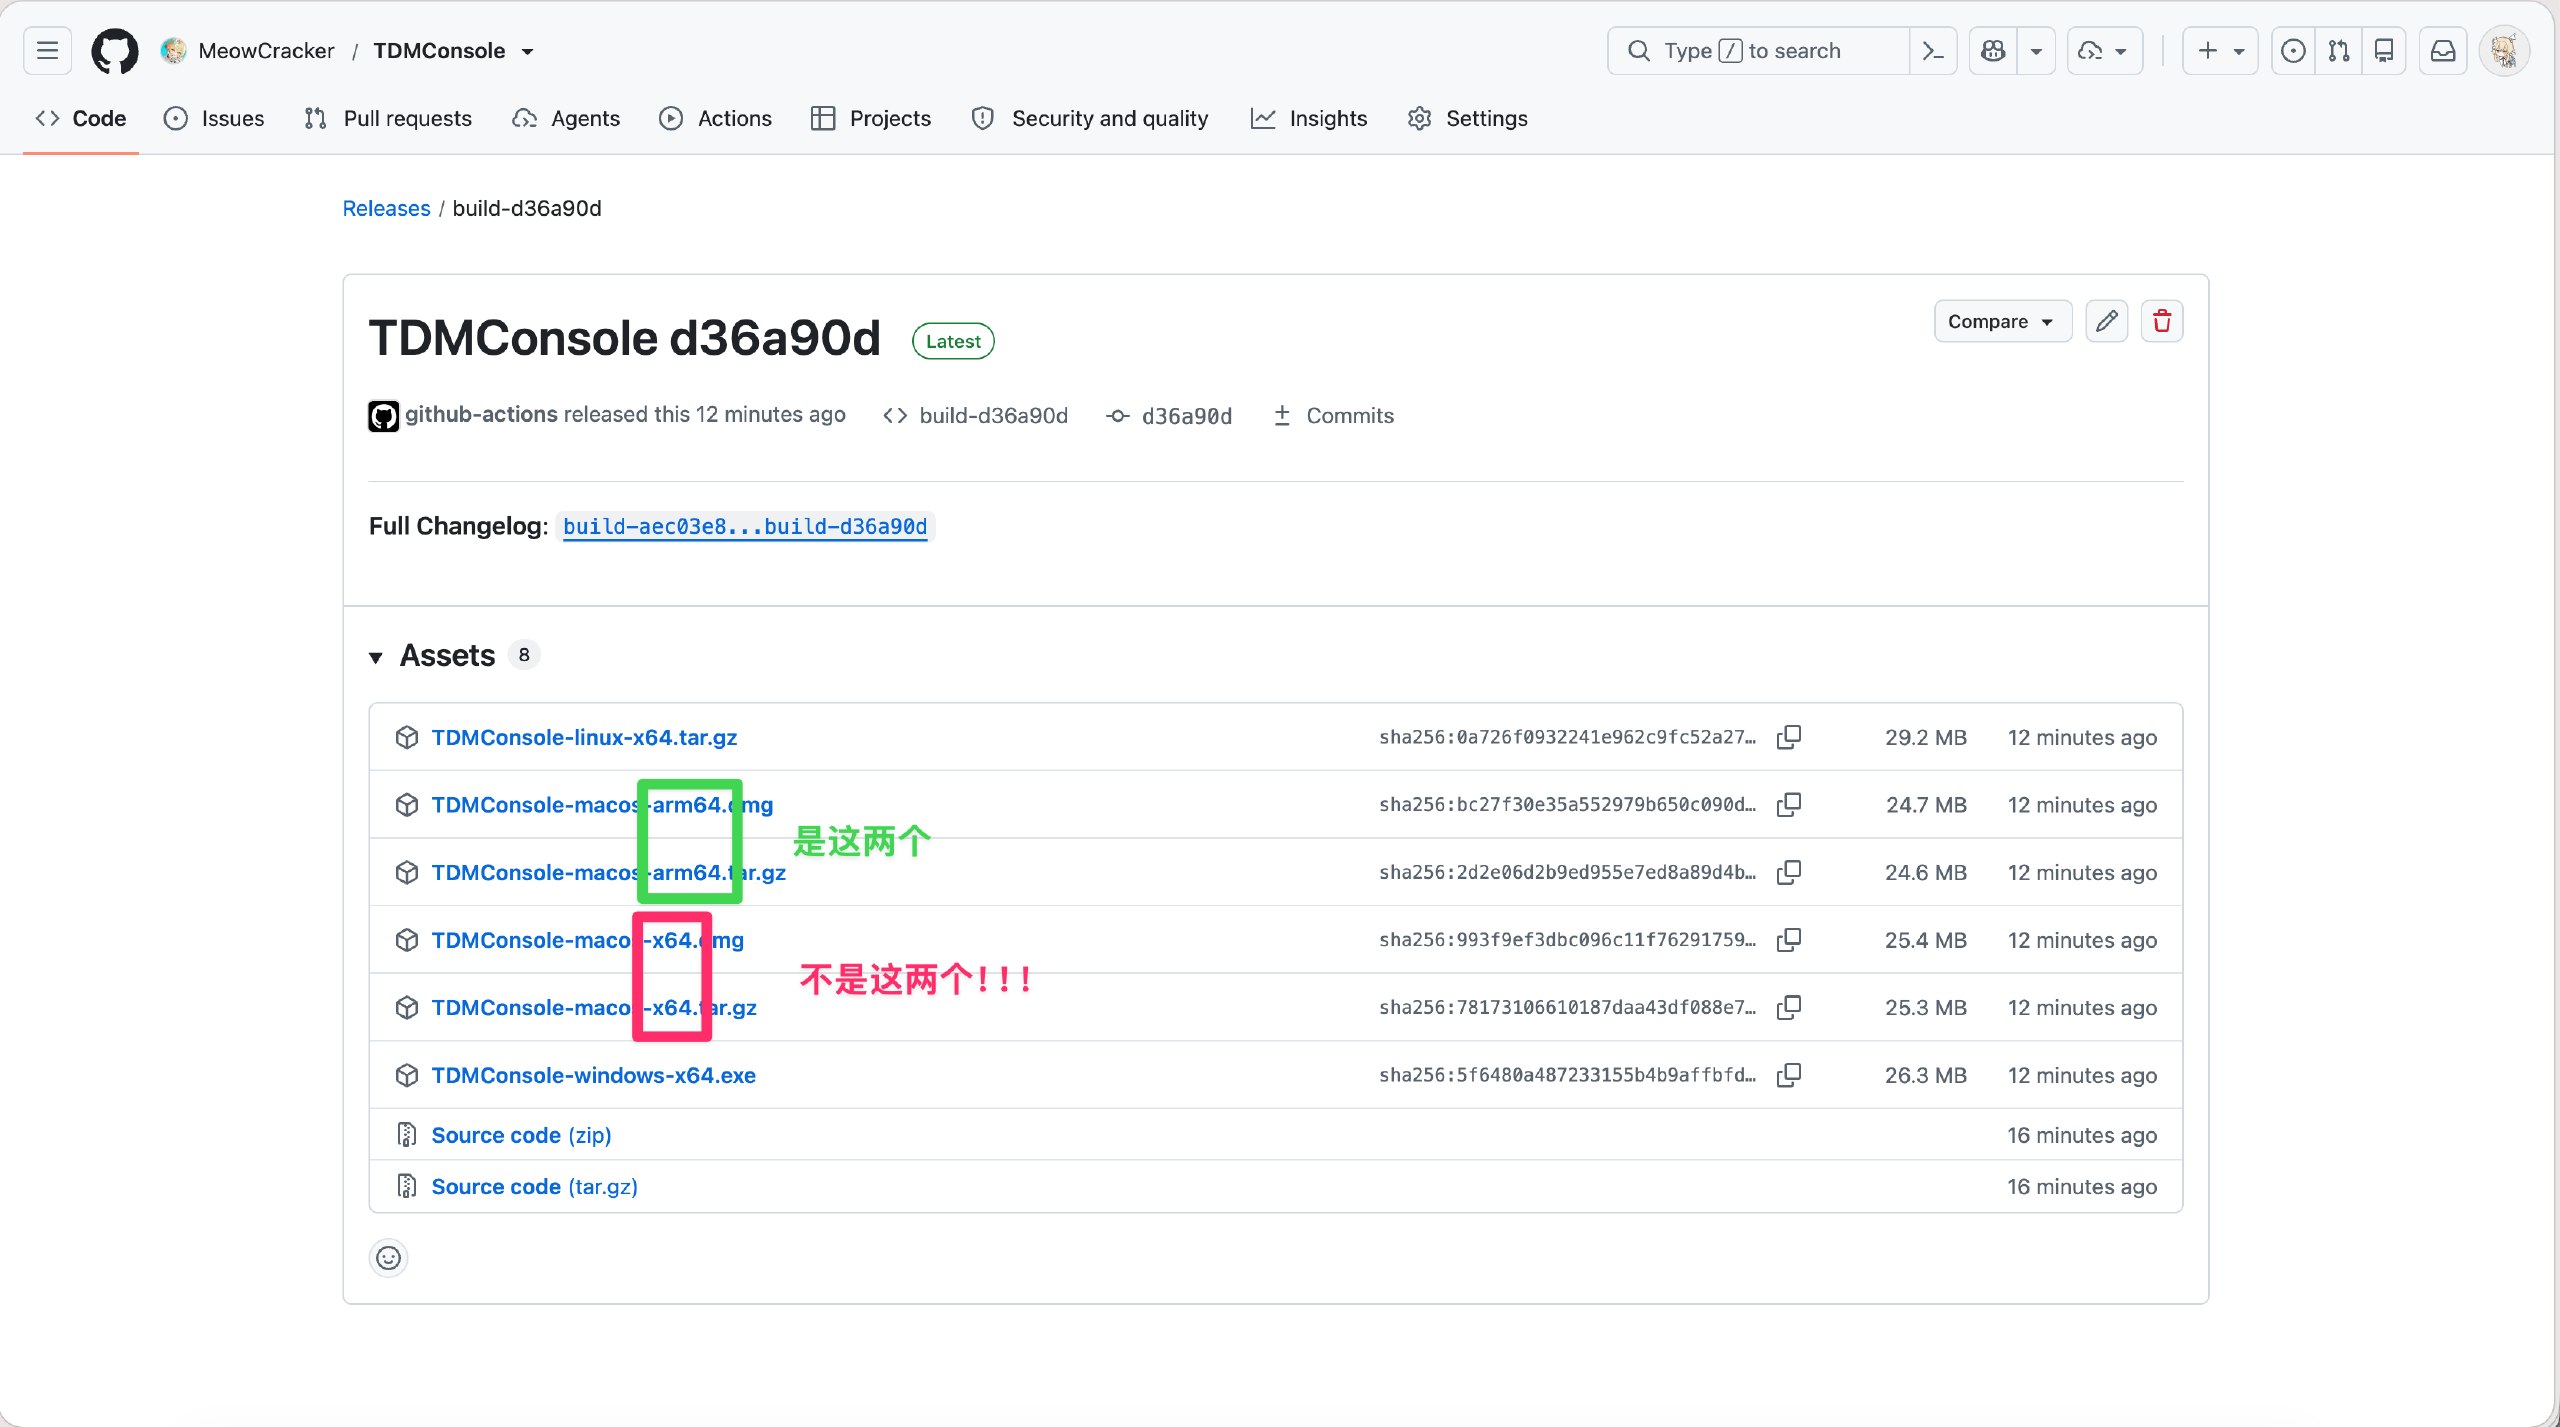Click the Assets count badge 8
The width and height of the screenshot is (2560, 1427).
pyautogui.click(x=524, y=655)
